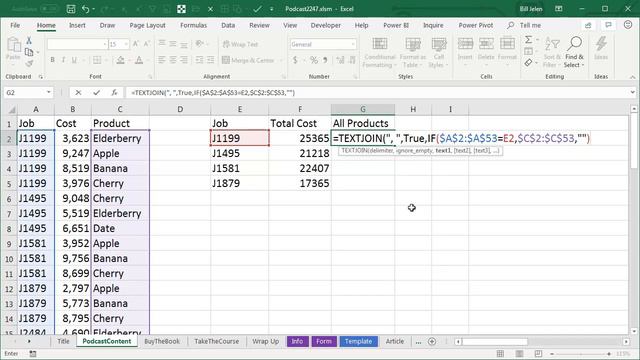Switch to the Insert ribbon tab
Viewport: 640px width, 360px height.
(77, 25)
